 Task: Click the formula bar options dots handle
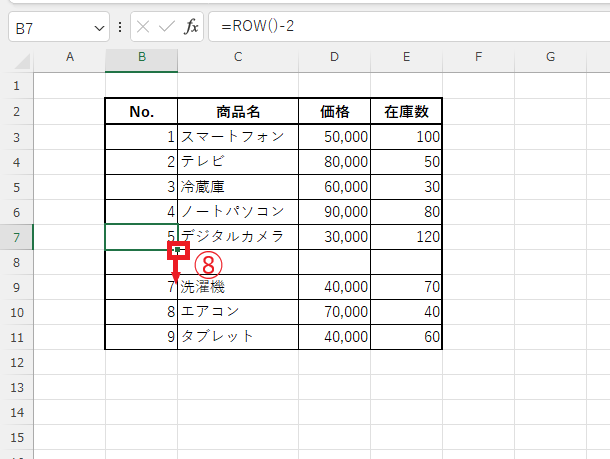click(x=120, y=27)
